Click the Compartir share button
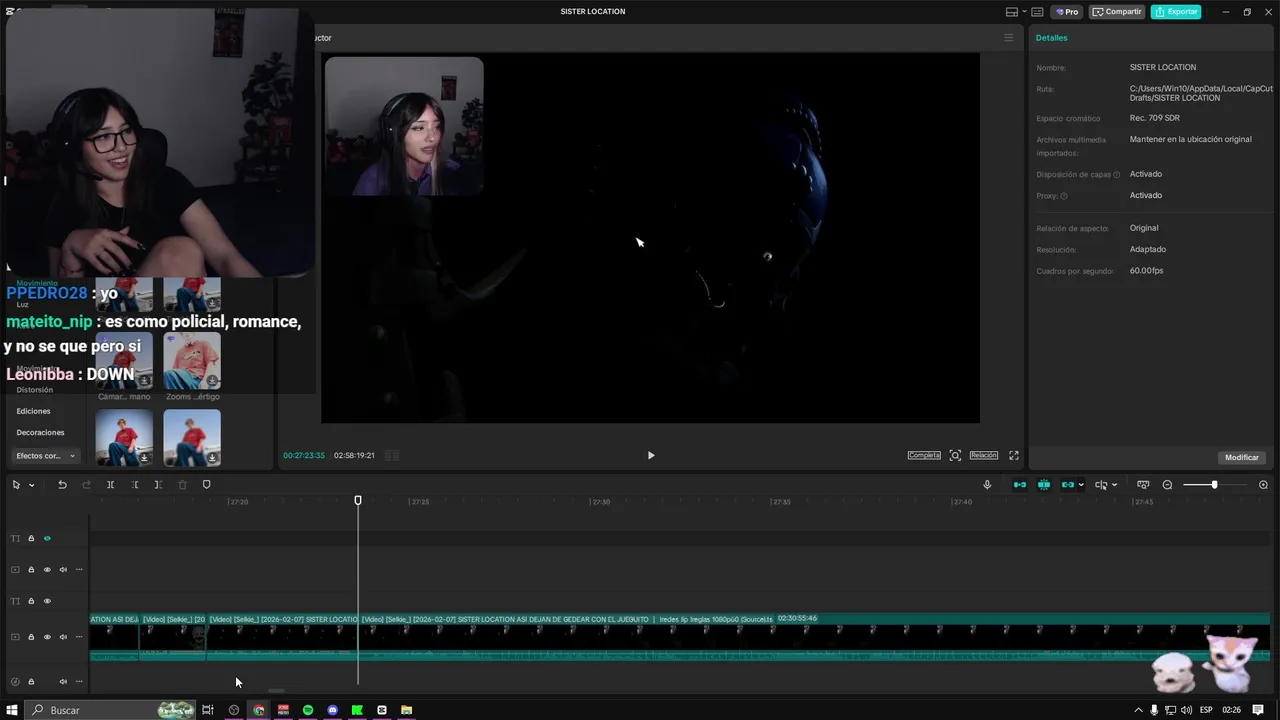The width and height of the screenshot is (1280, 720). click(1117, 12)
